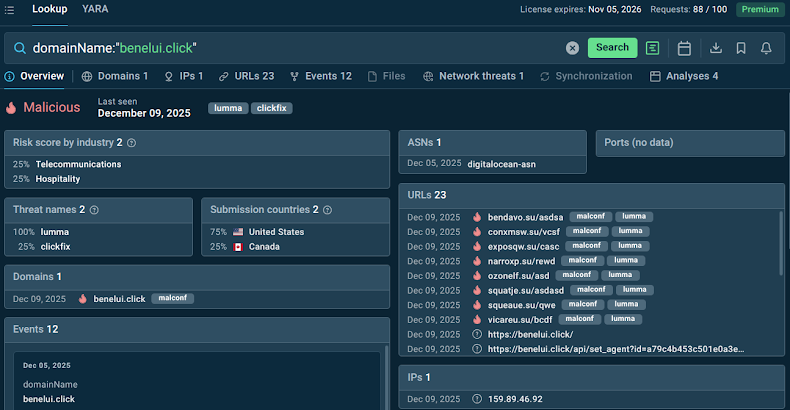
Task: Click malconf tag on exposqw.su/casc row
Action: pos(586,246)
